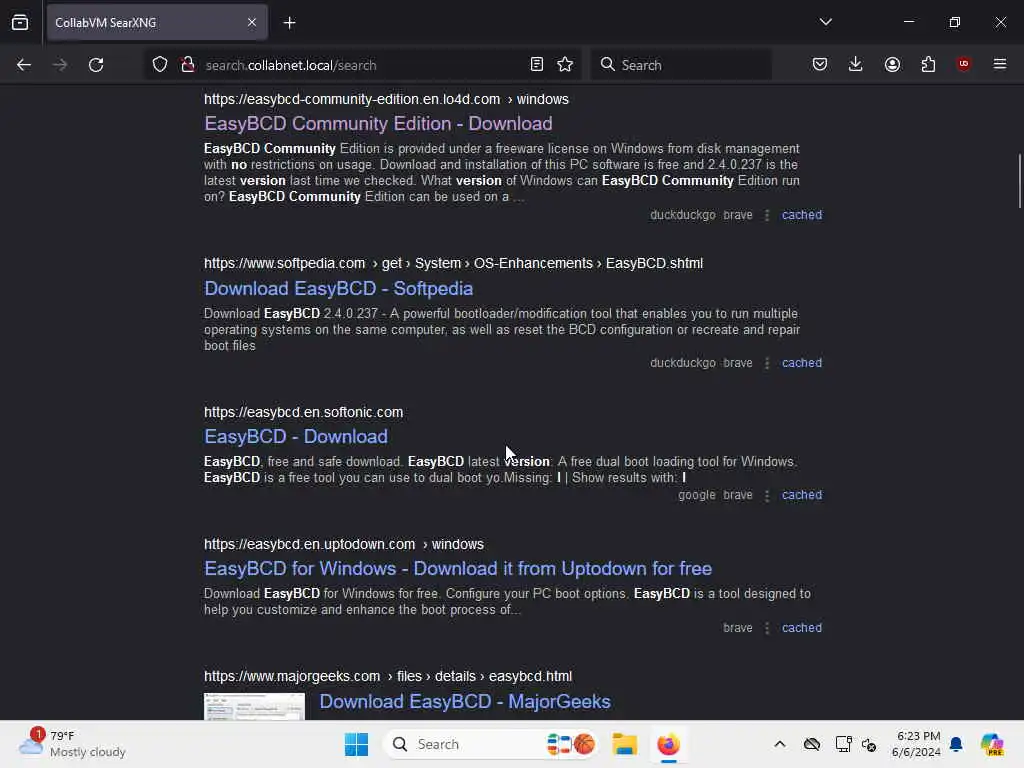The image size is (1024, 768).
Task: Show hidden system tray icons
Action: pyautogui.click(x=780, y=744)
